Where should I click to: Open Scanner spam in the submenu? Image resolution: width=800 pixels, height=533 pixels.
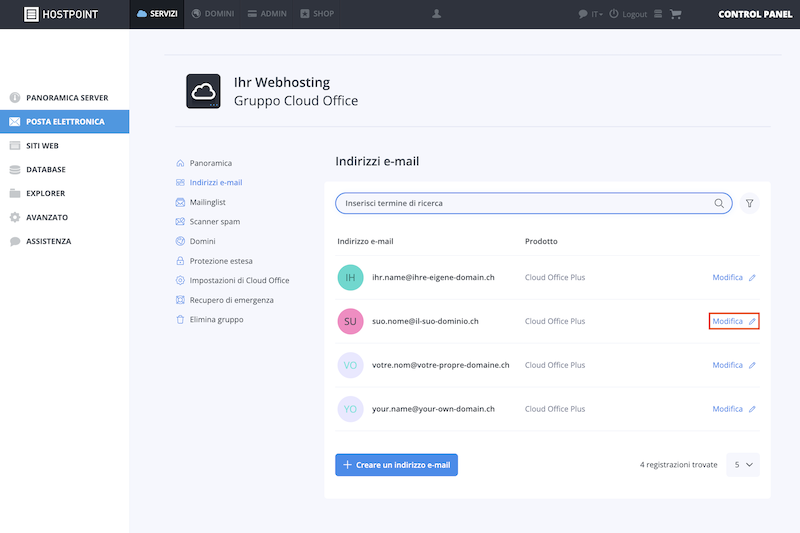pos(208,222)
